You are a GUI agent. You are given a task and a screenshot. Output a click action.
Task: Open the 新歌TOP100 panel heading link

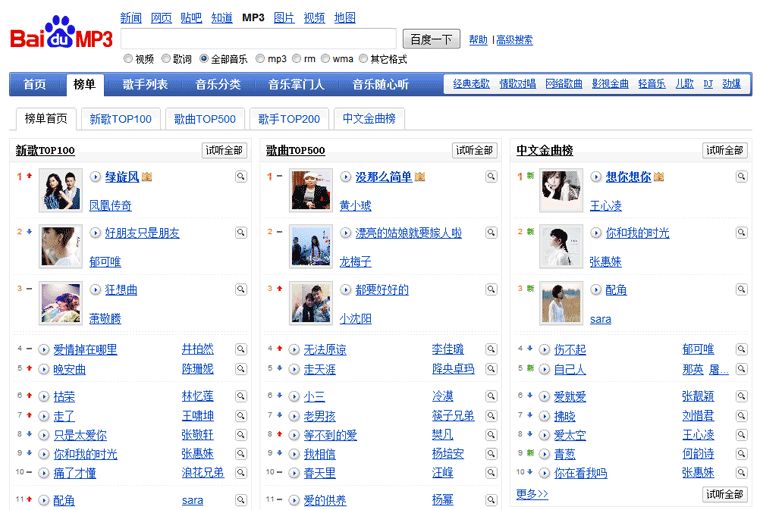point(45,151)
